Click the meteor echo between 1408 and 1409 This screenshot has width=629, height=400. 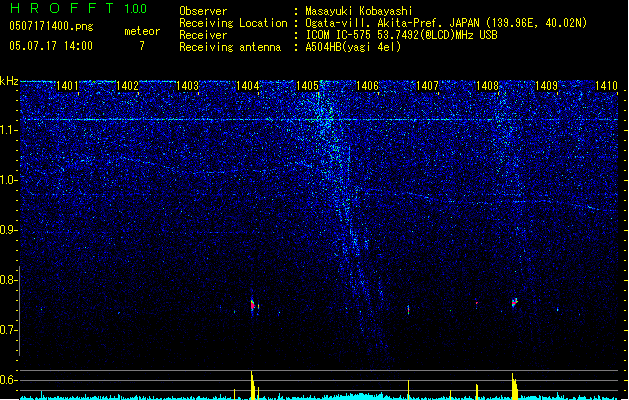(x=515, y=303)
